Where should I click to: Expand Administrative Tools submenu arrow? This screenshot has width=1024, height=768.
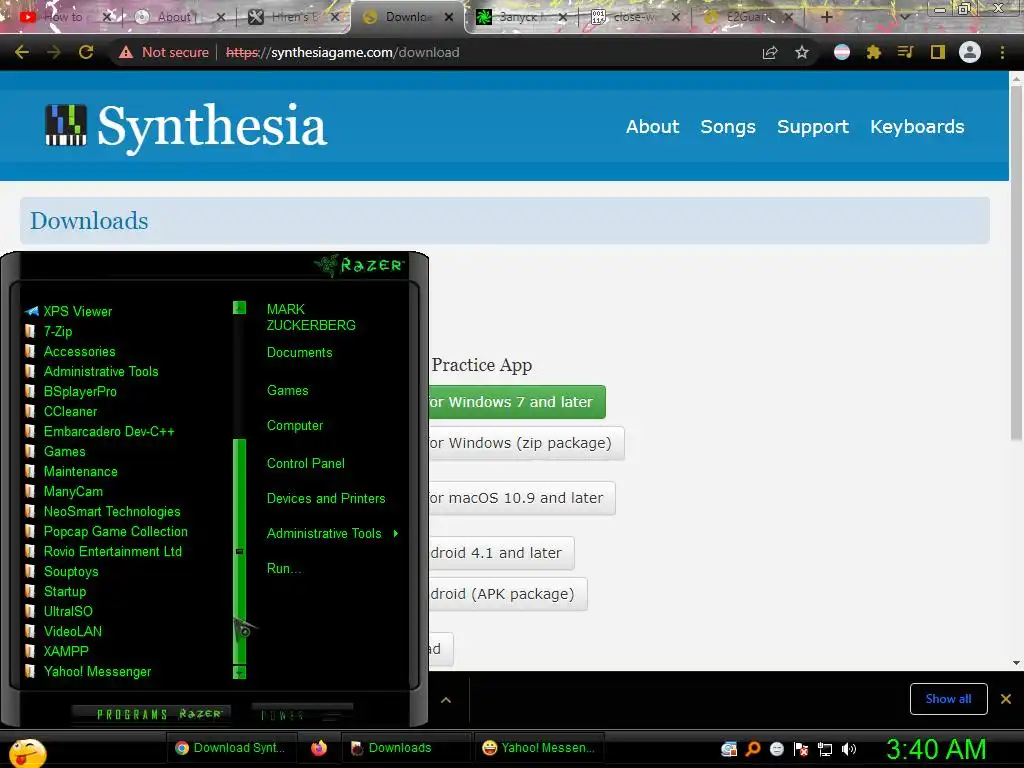(x=396, y=534)
